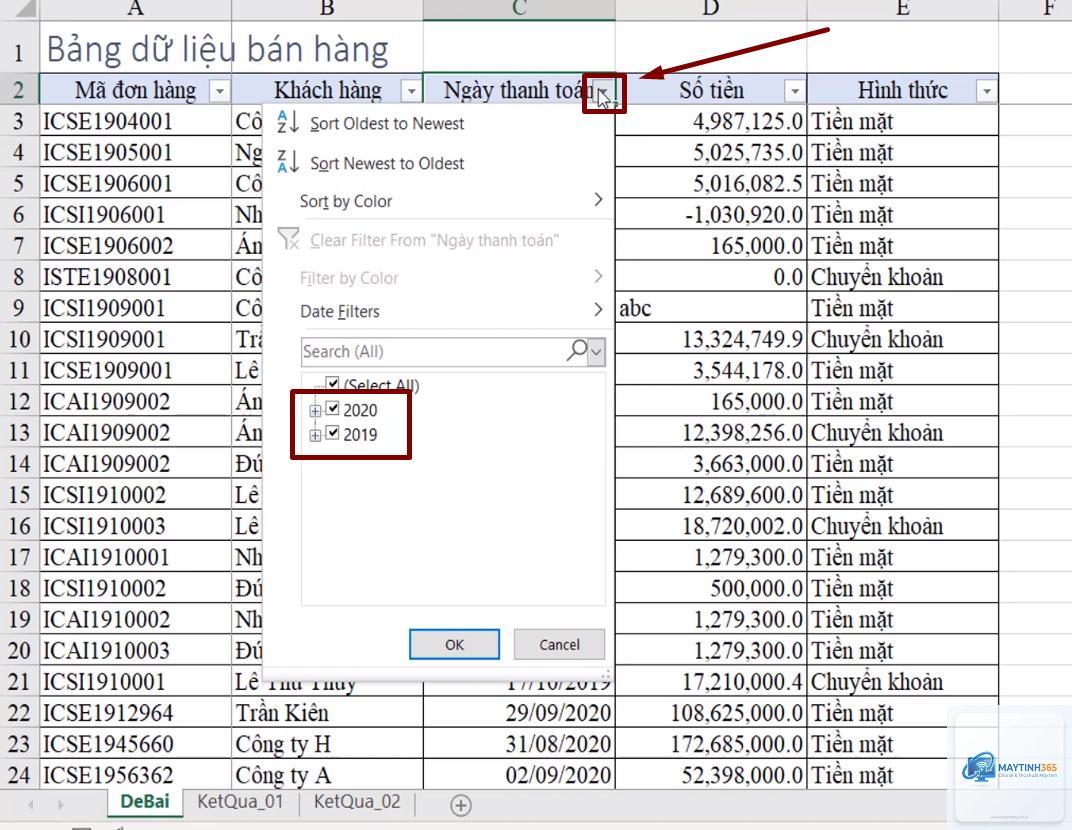1072x830 pixels.
Task: Open the Ngày thanh toán filter dropdown
Action: tap(604, 93)
